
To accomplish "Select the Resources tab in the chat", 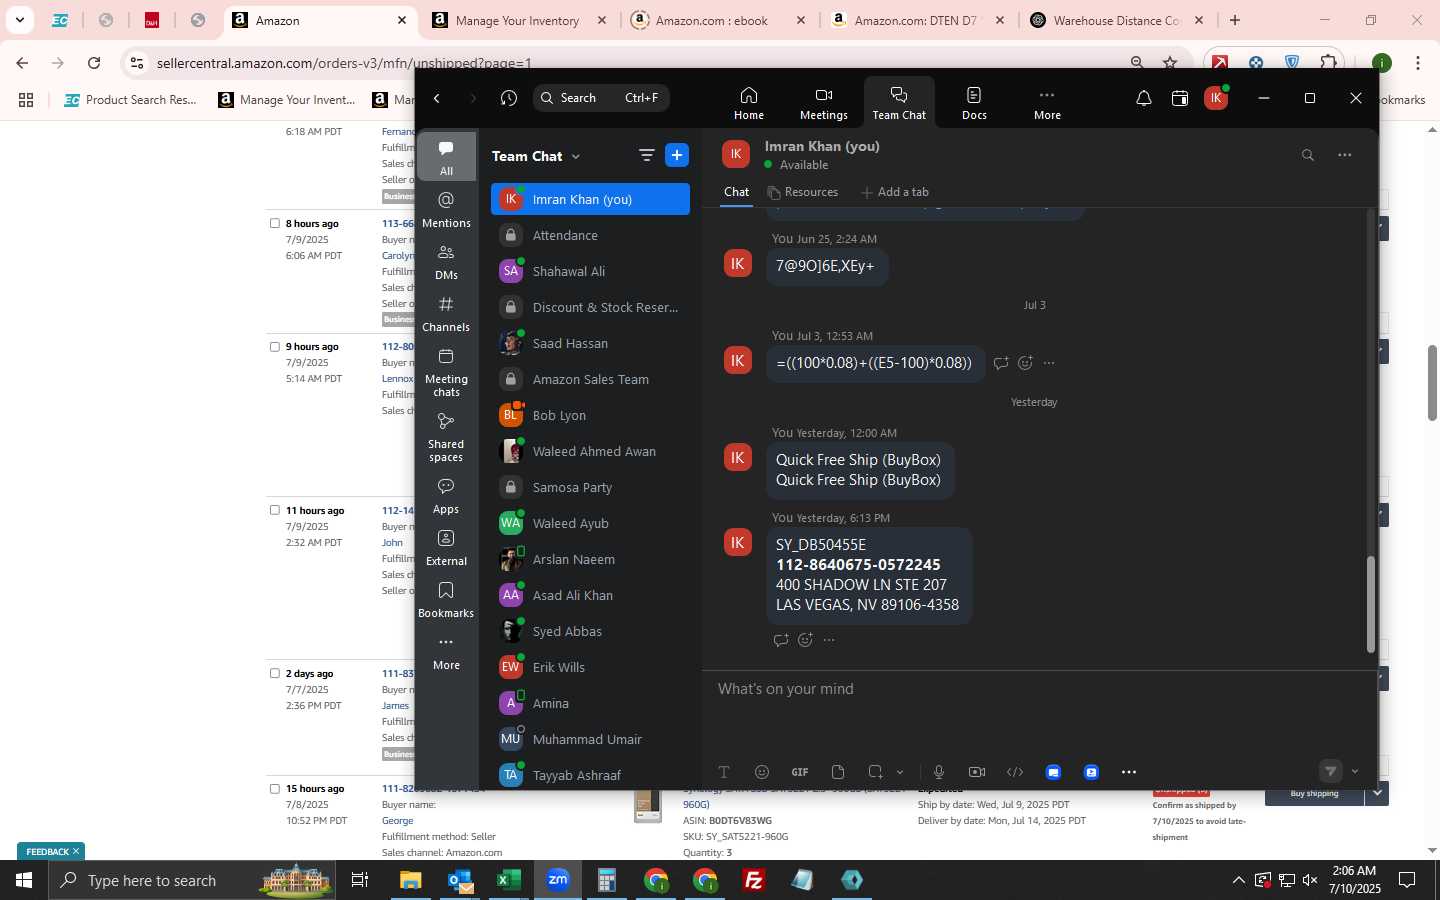I will coord(802,192).
